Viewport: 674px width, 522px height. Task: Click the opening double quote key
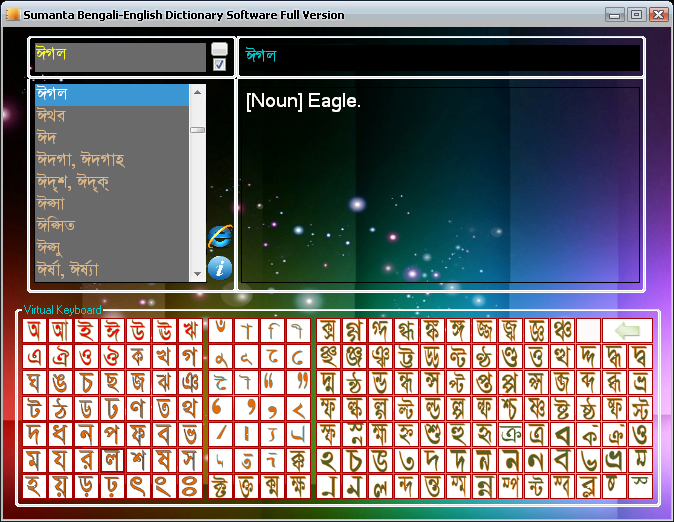pos(273,383)
